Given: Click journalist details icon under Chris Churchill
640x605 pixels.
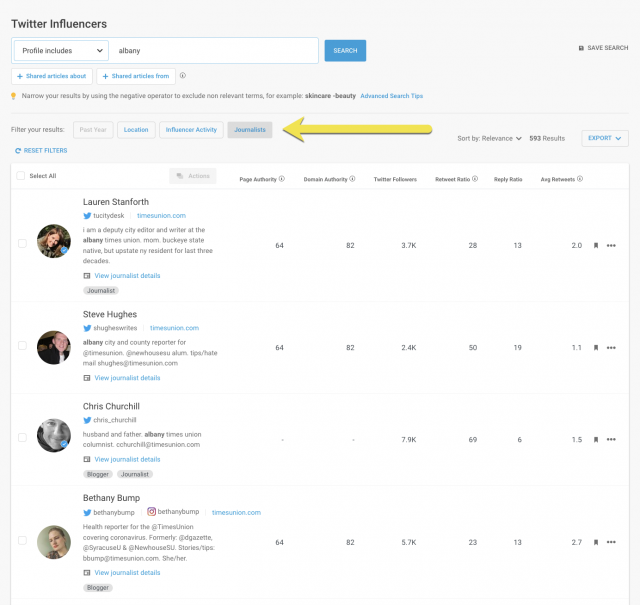Looking at the screenshot, I should tap(87, 460).
